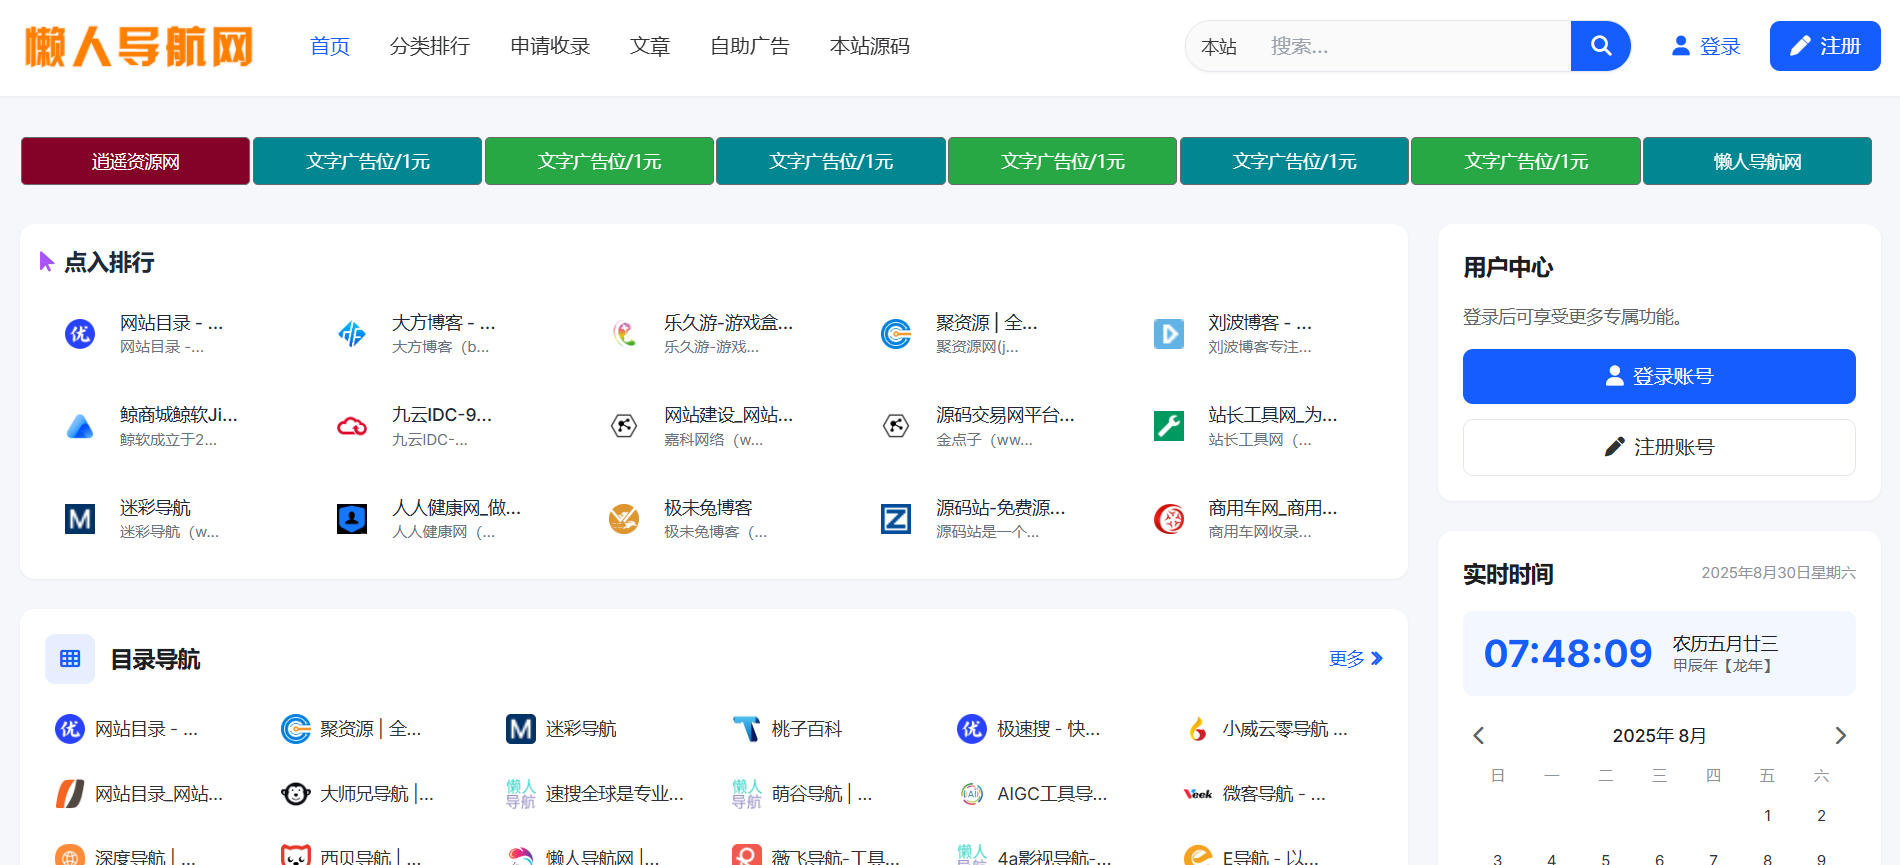Click the 极未兔博客 site icon
1900x865 pixels.
pos(624,519)
